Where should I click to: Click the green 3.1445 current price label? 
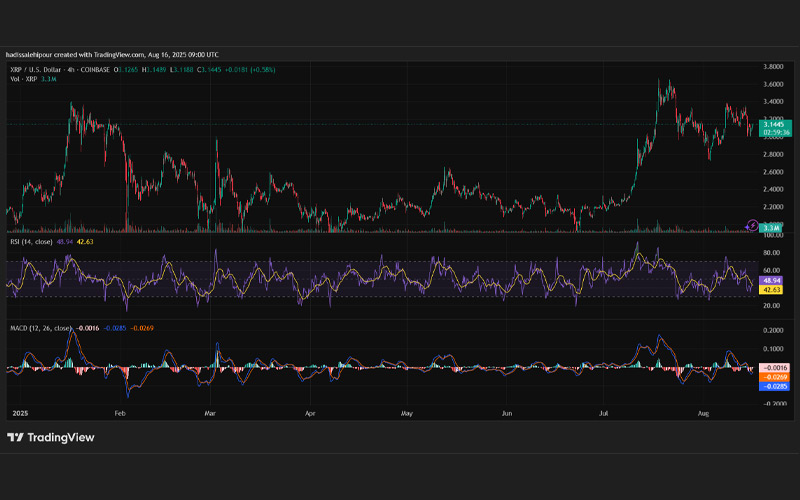[774, 124]
